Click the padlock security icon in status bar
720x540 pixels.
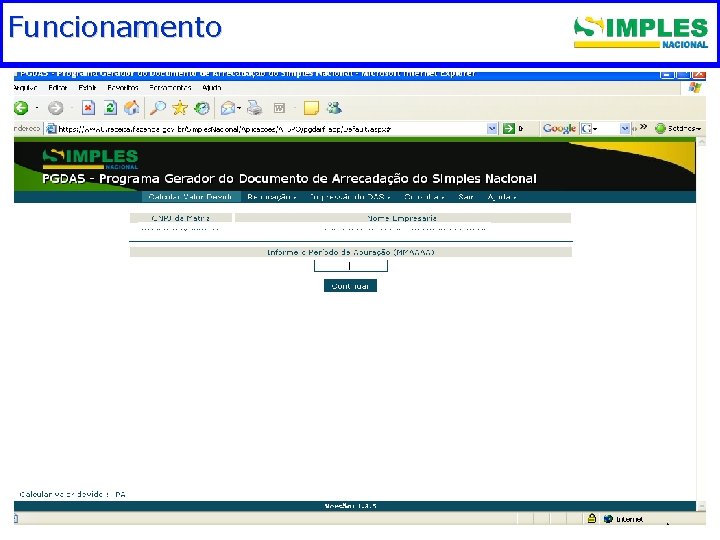[592, 518]
